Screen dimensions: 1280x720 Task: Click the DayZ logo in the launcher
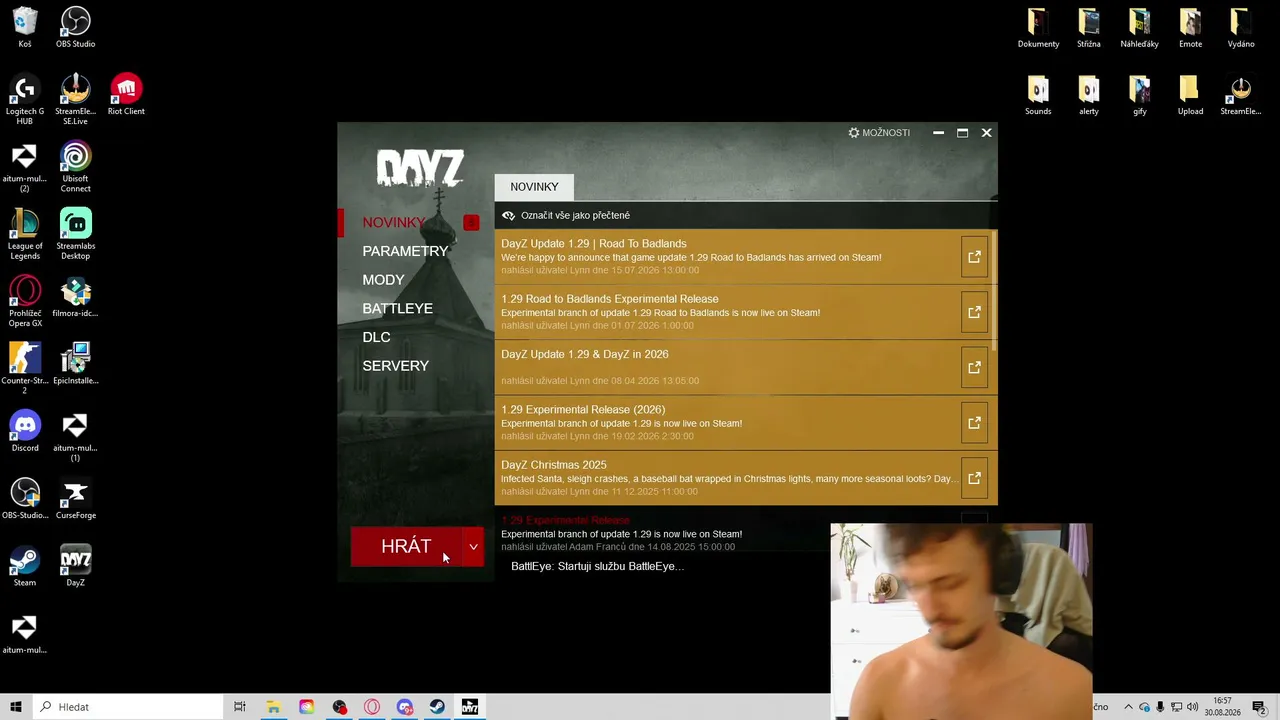click(x=420, y=168)
